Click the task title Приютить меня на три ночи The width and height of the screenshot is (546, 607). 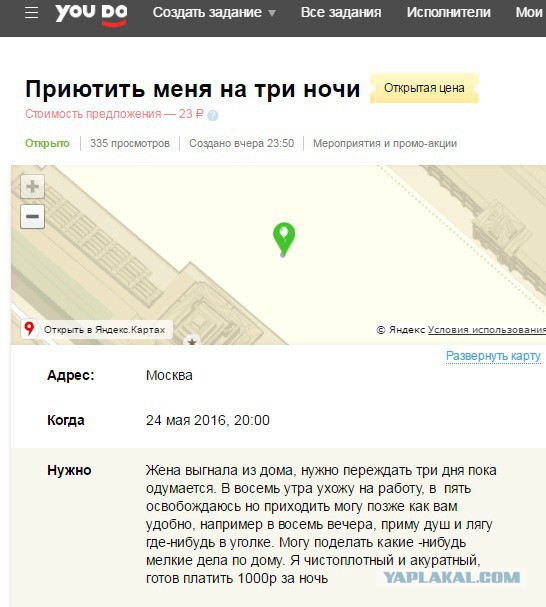point(193,89)
